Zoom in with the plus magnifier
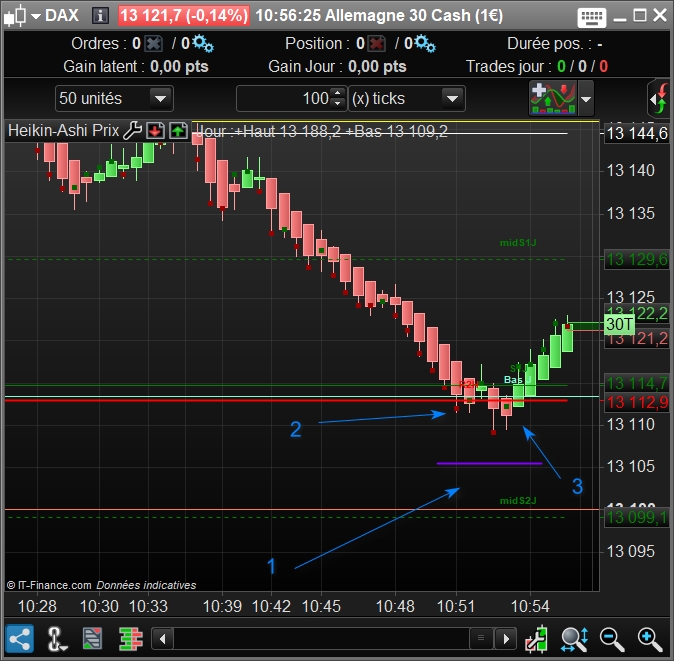This screenshot has width=674, height=661. pos(650,639)
